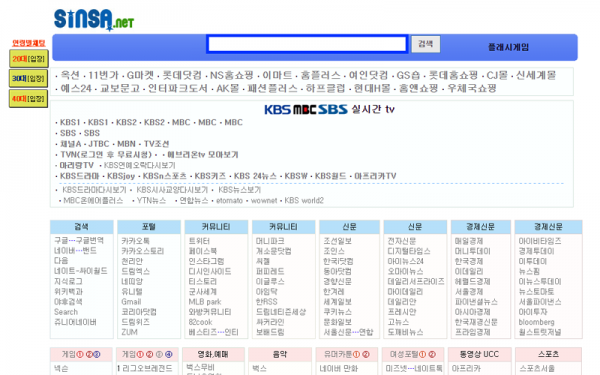The height and width of the screenshot is (375, 600).
Task: Go to 교보문고
Action: 120,88
